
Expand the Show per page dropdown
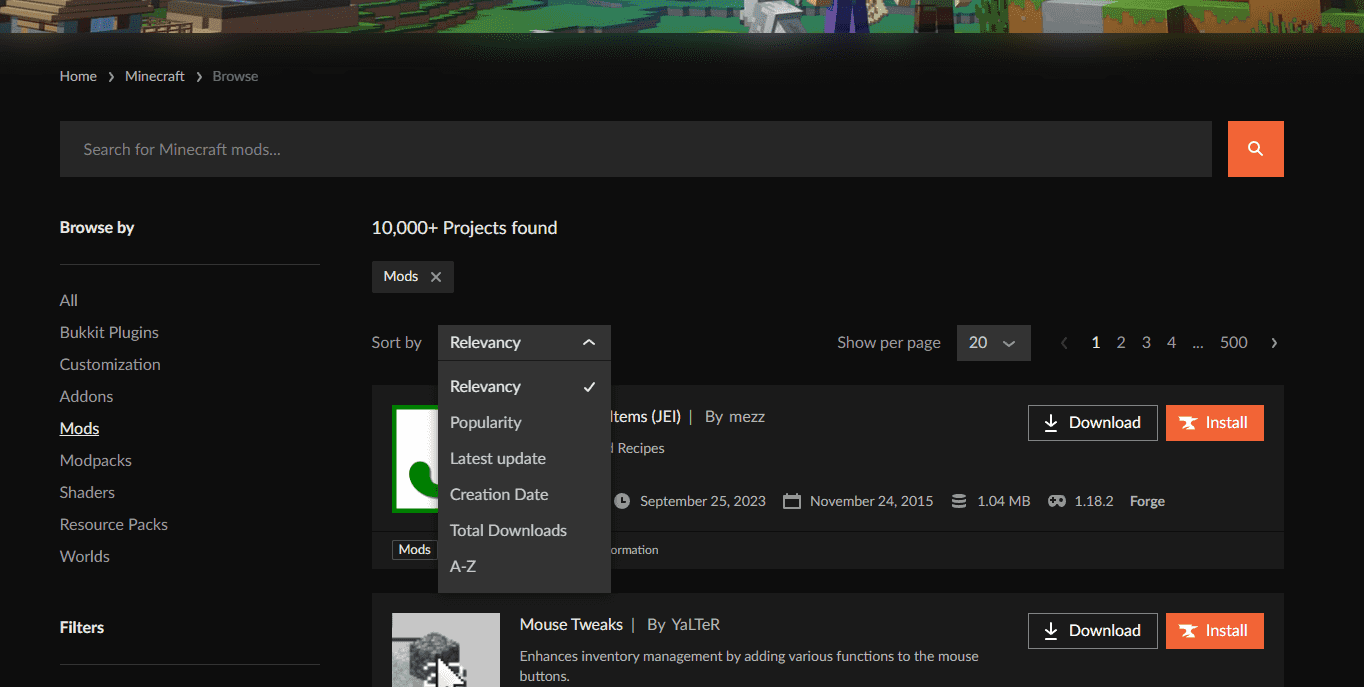coord(992,343)
